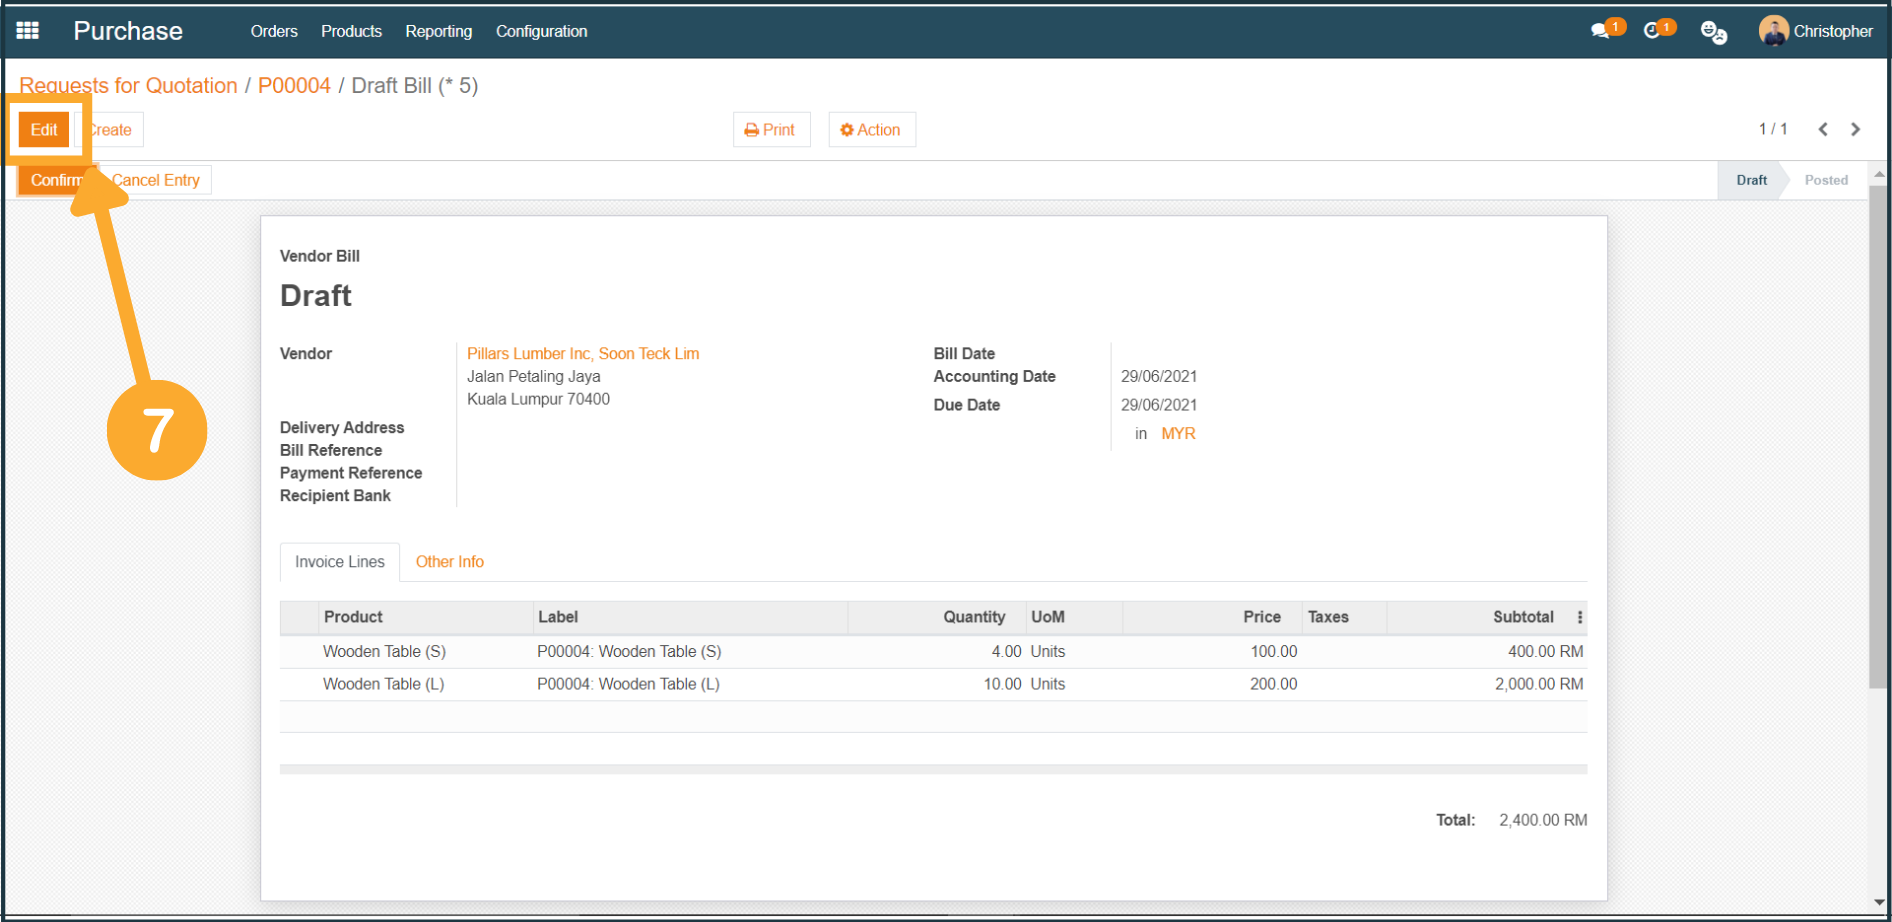Switch to the Other Info tab
Image resolution: width=1892 pixels, height=922 pixels.
click(449, 562)
